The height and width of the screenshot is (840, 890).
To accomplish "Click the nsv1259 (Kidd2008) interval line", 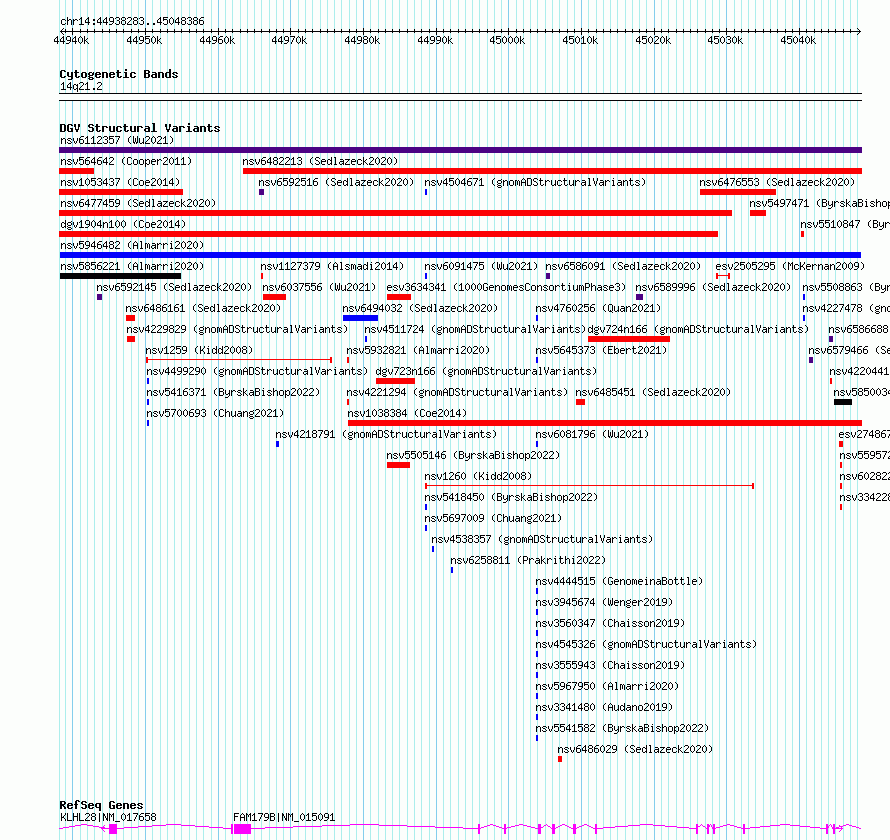I will (239, 360).
